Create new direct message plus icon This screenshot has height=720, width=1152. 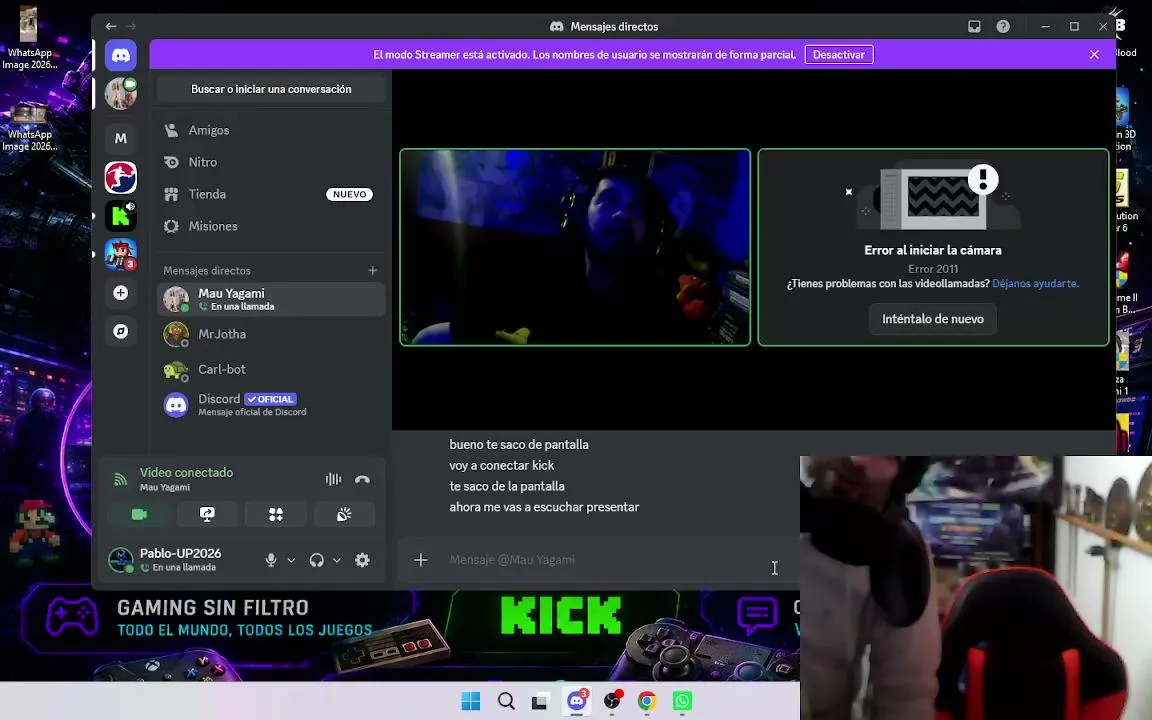point(372,270)
